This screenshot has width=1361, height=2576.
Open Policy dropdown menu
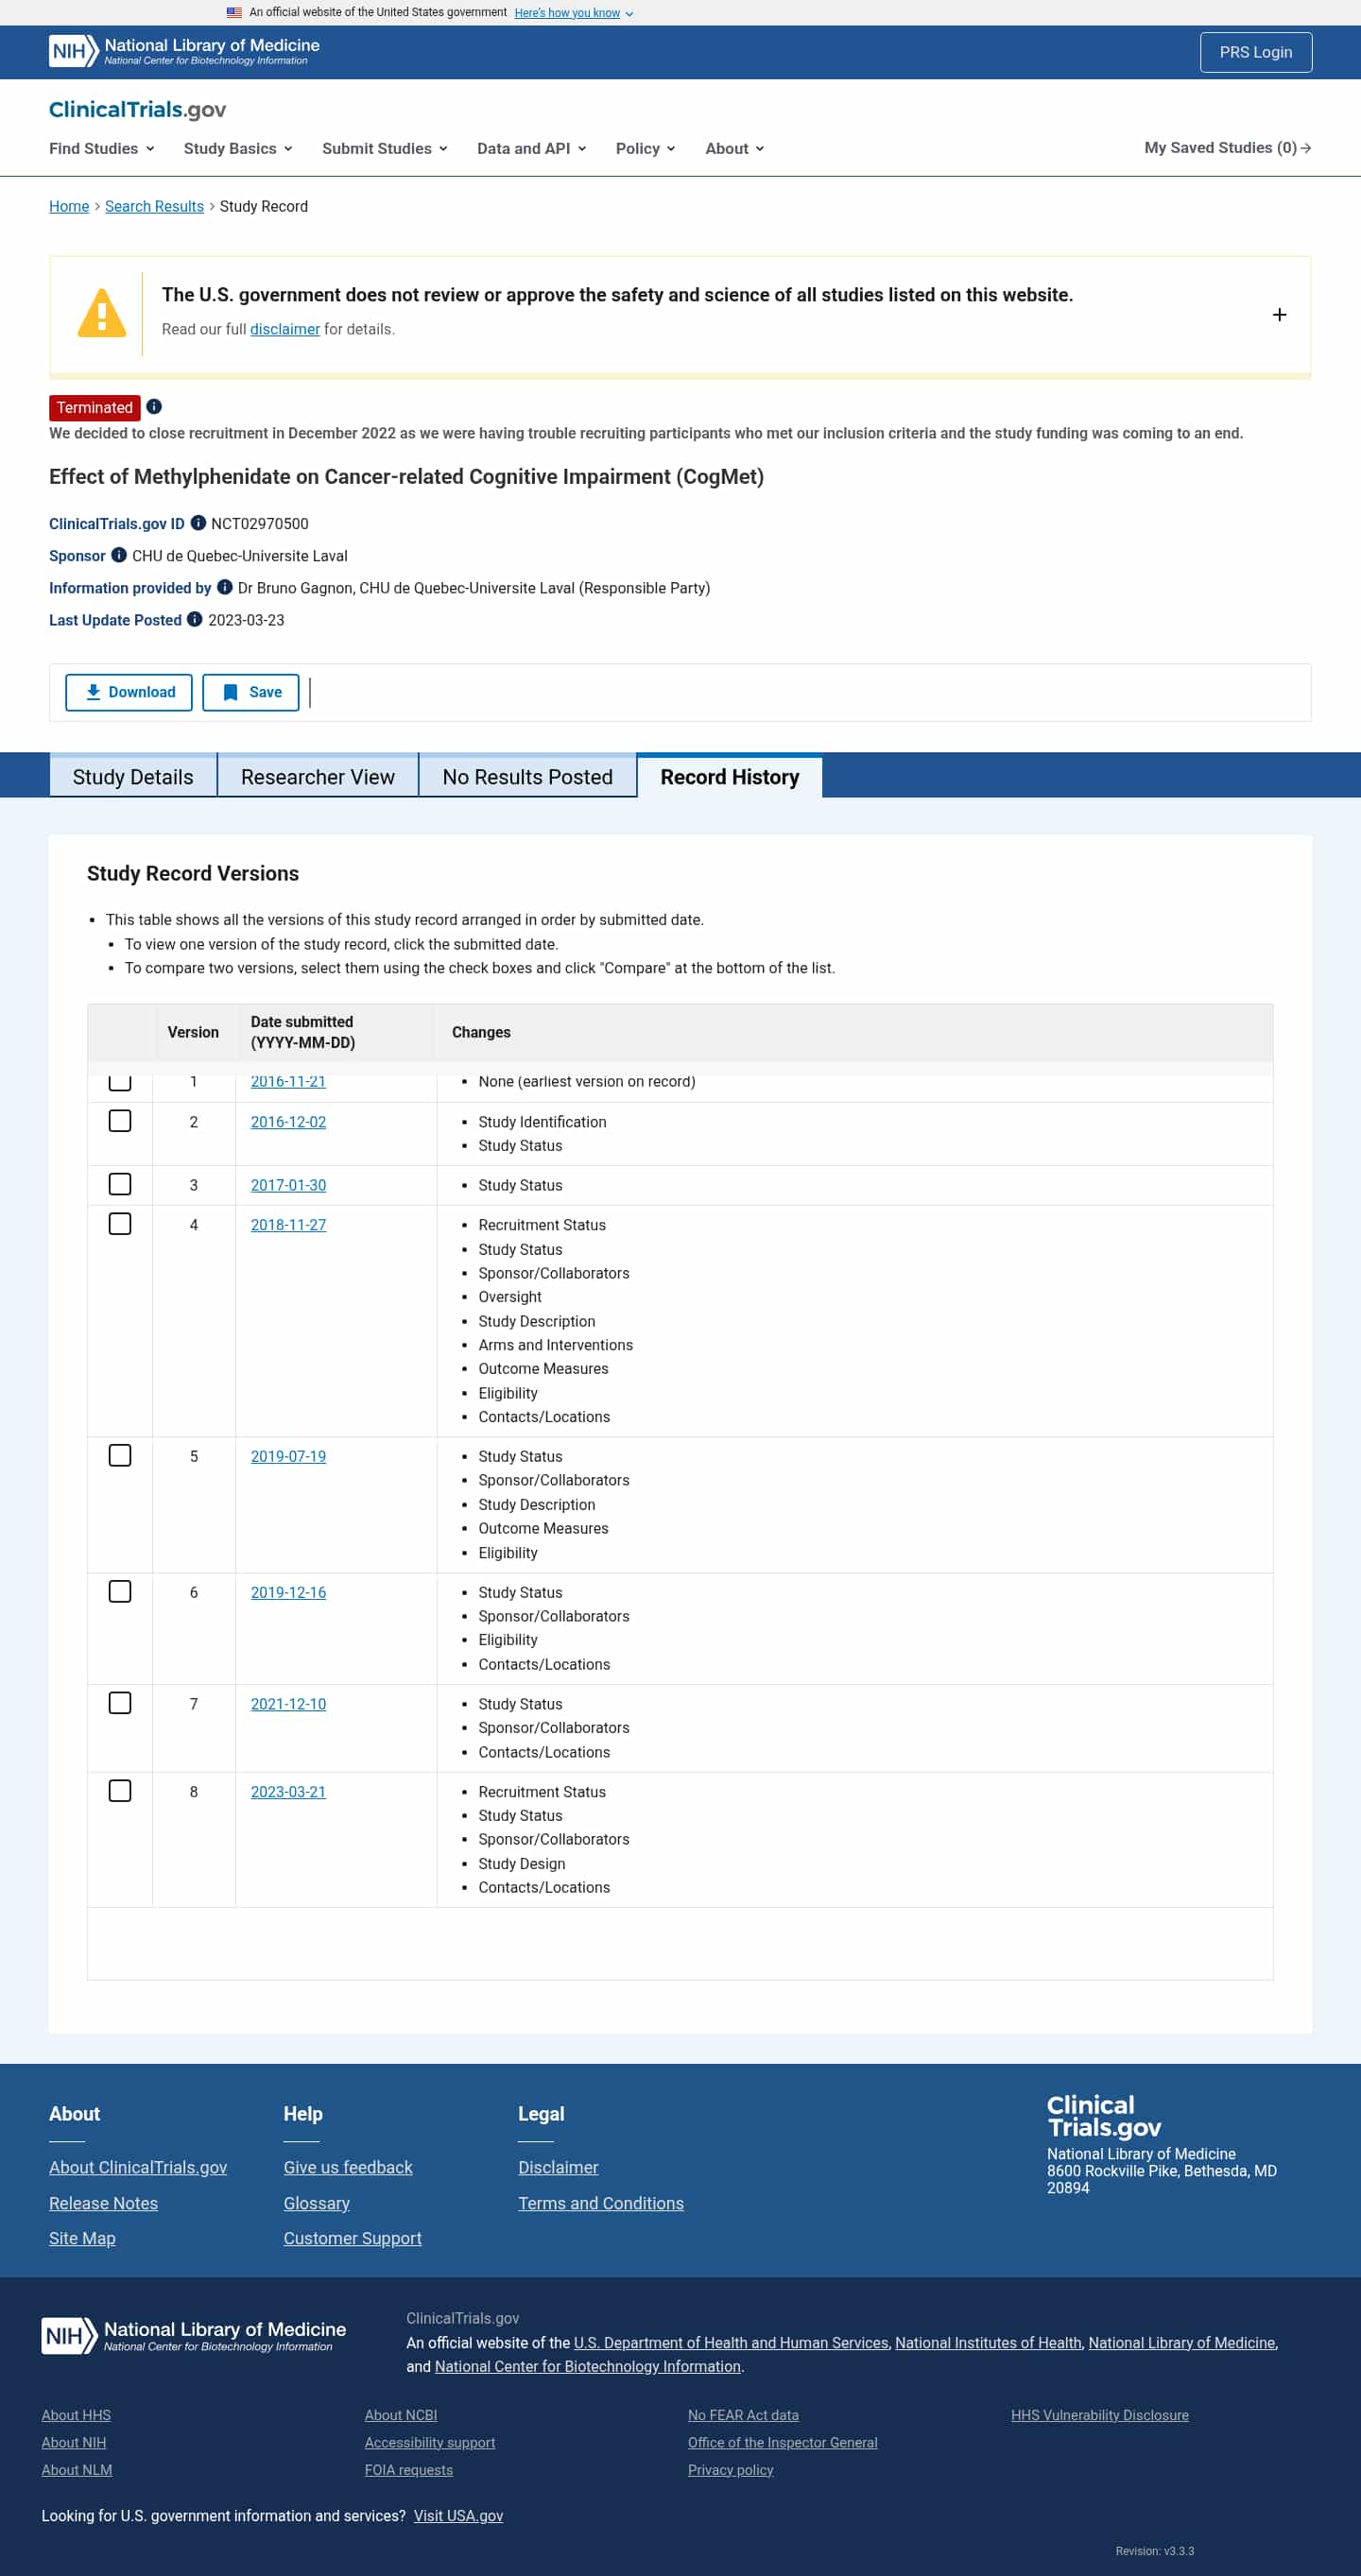(x=646, y=148)
